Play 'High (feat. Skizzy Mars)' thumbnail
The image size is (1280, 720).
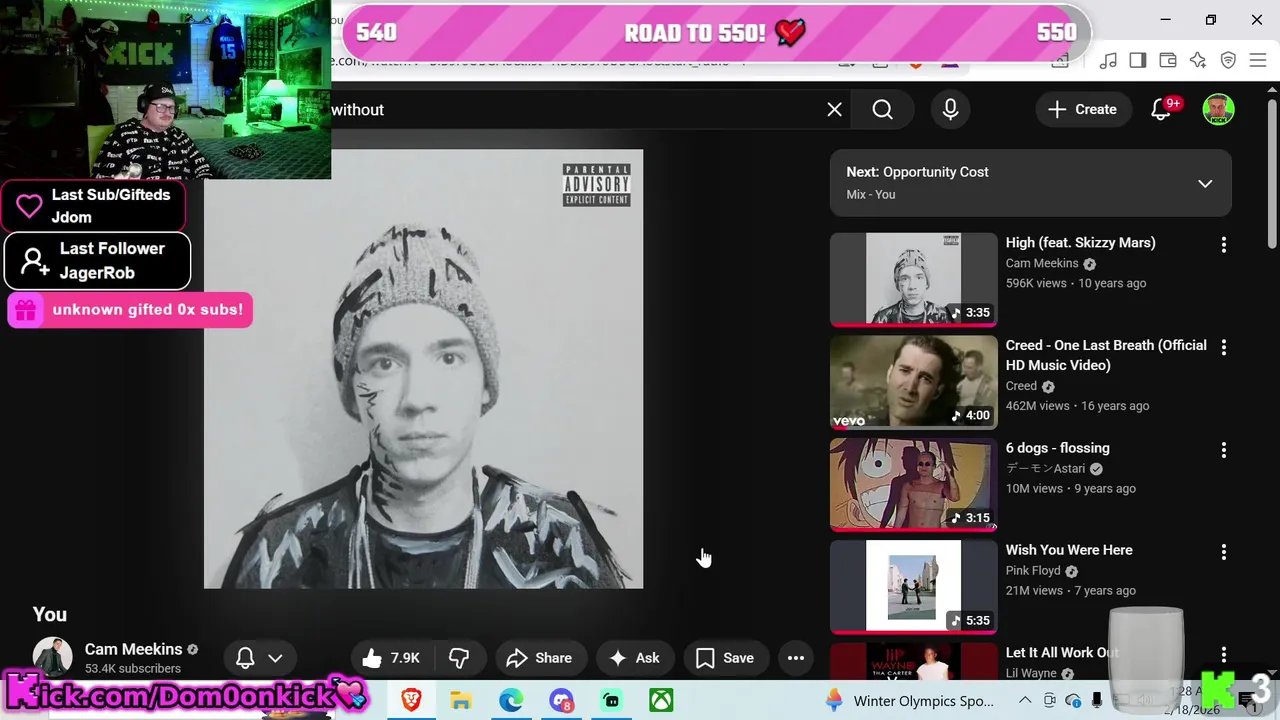pyautogui.click(x=913, y=279)
